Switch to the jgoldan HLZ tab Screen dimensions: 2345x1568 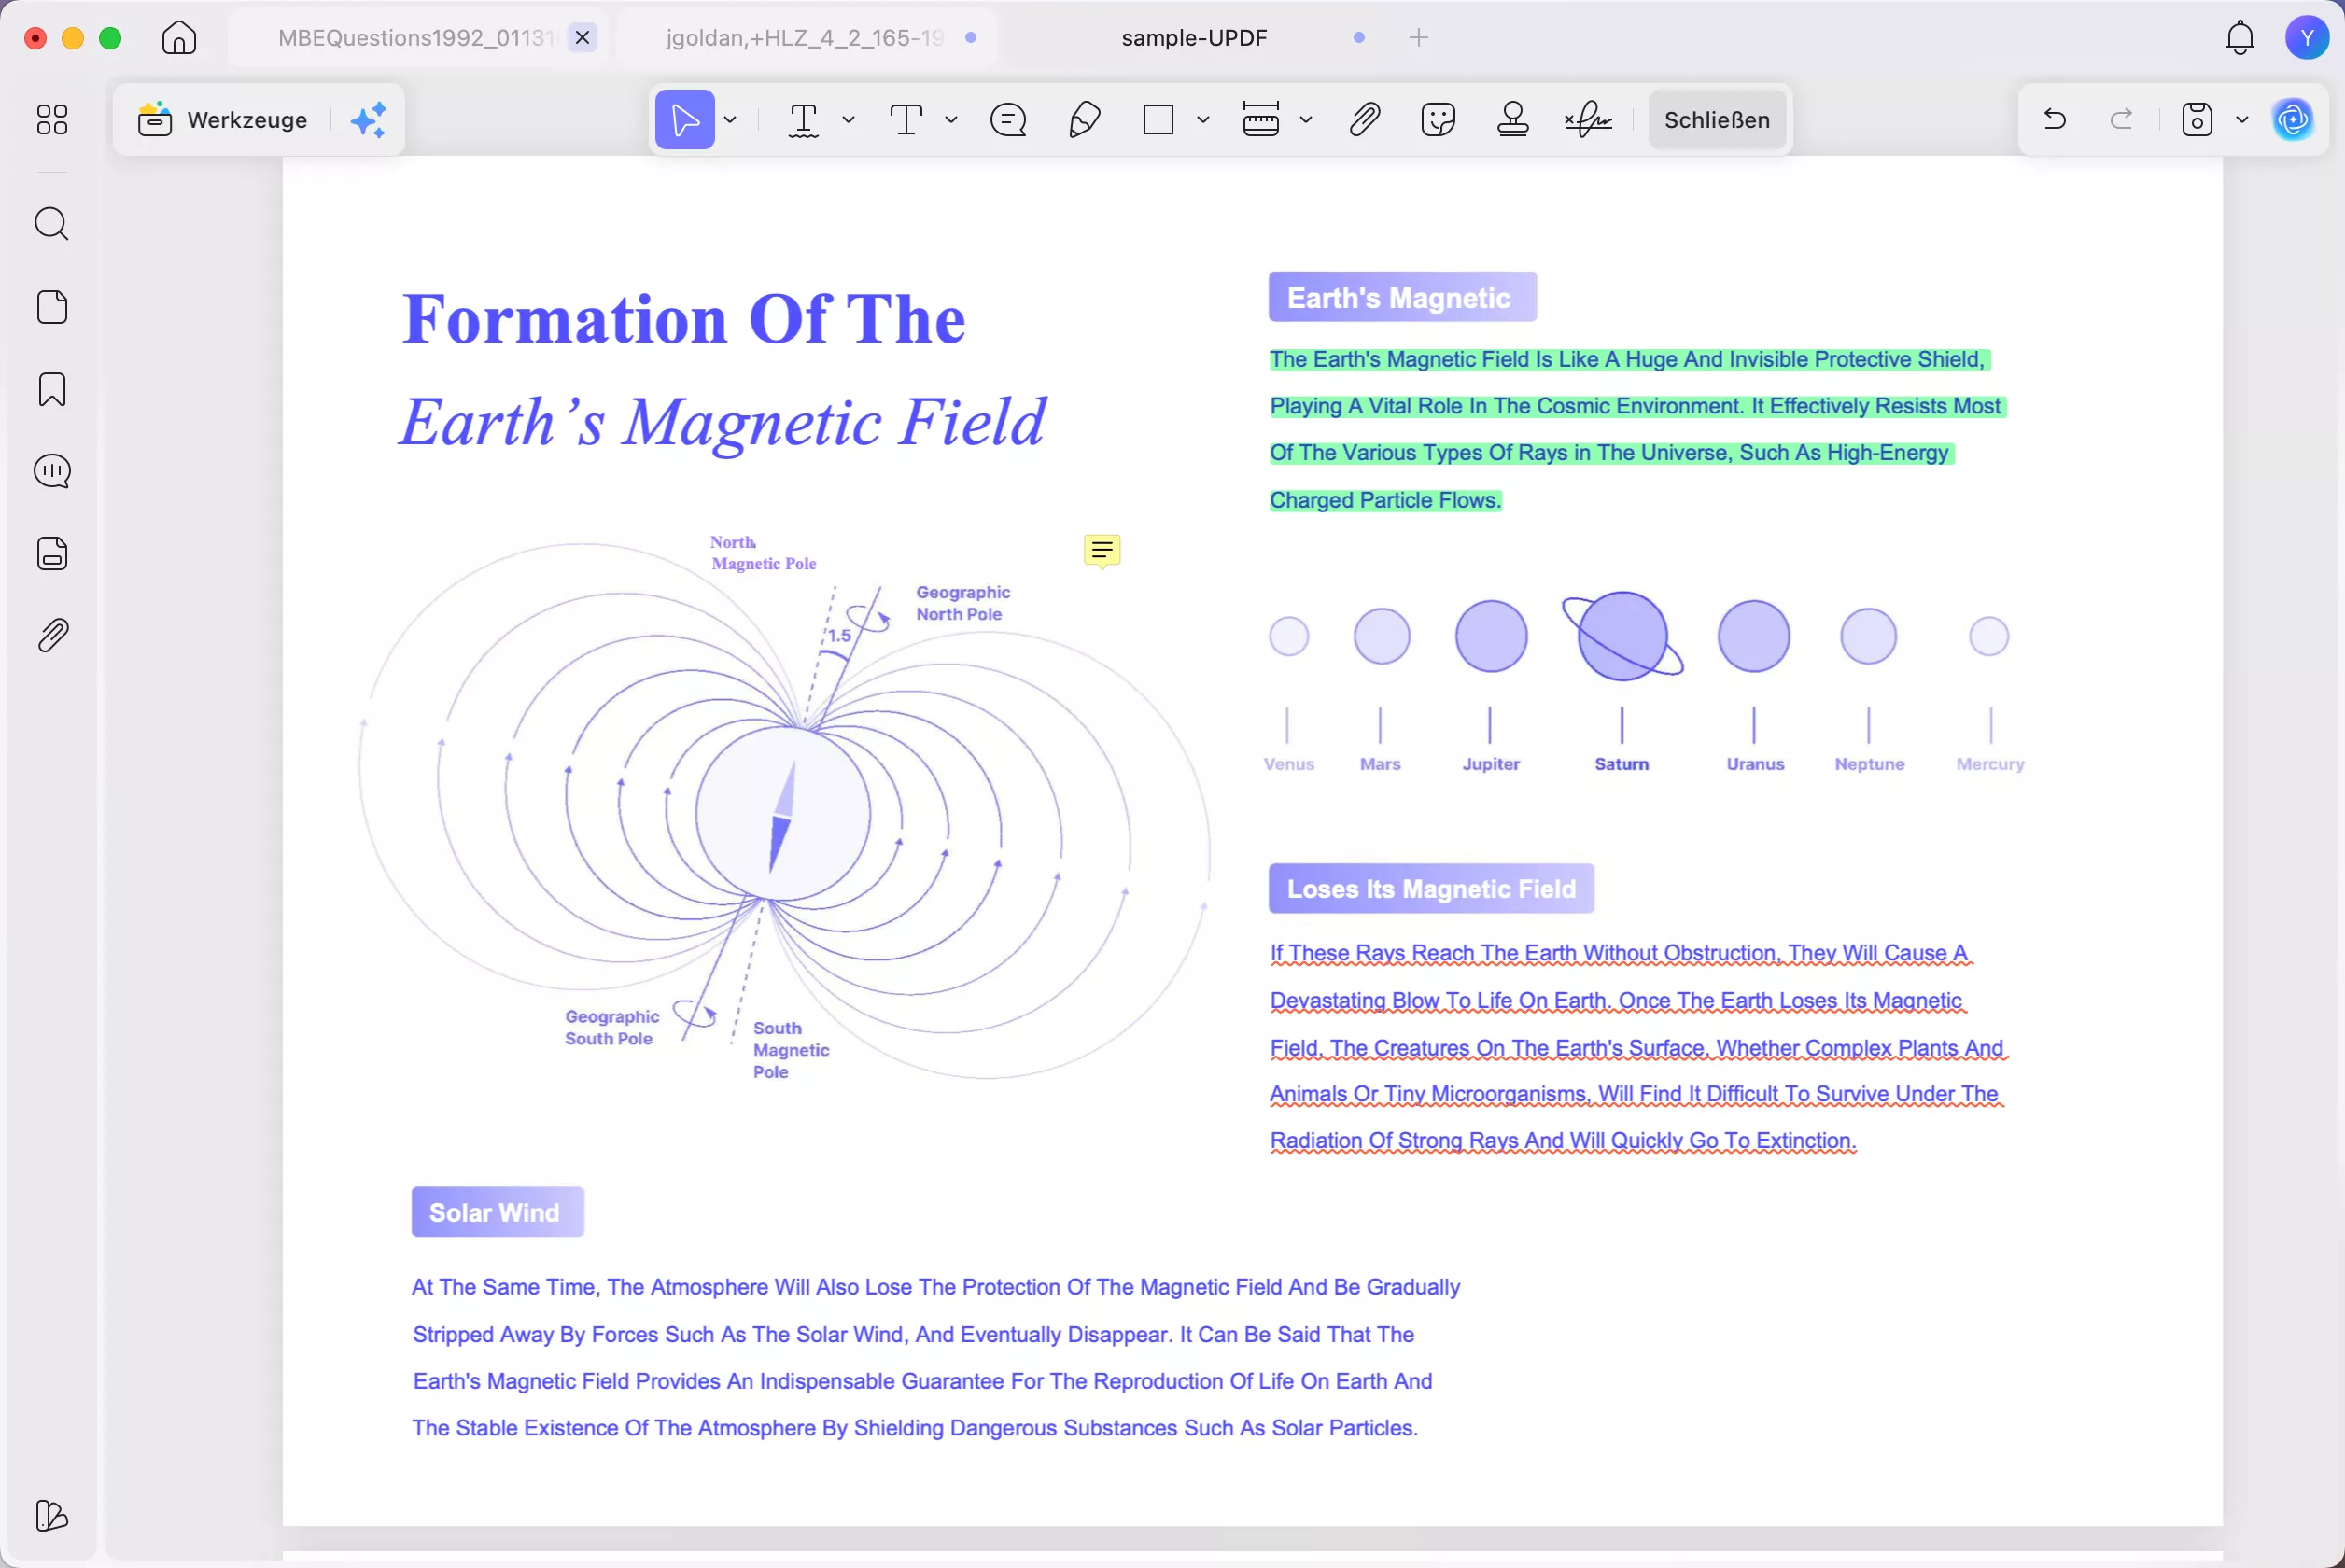805,38
